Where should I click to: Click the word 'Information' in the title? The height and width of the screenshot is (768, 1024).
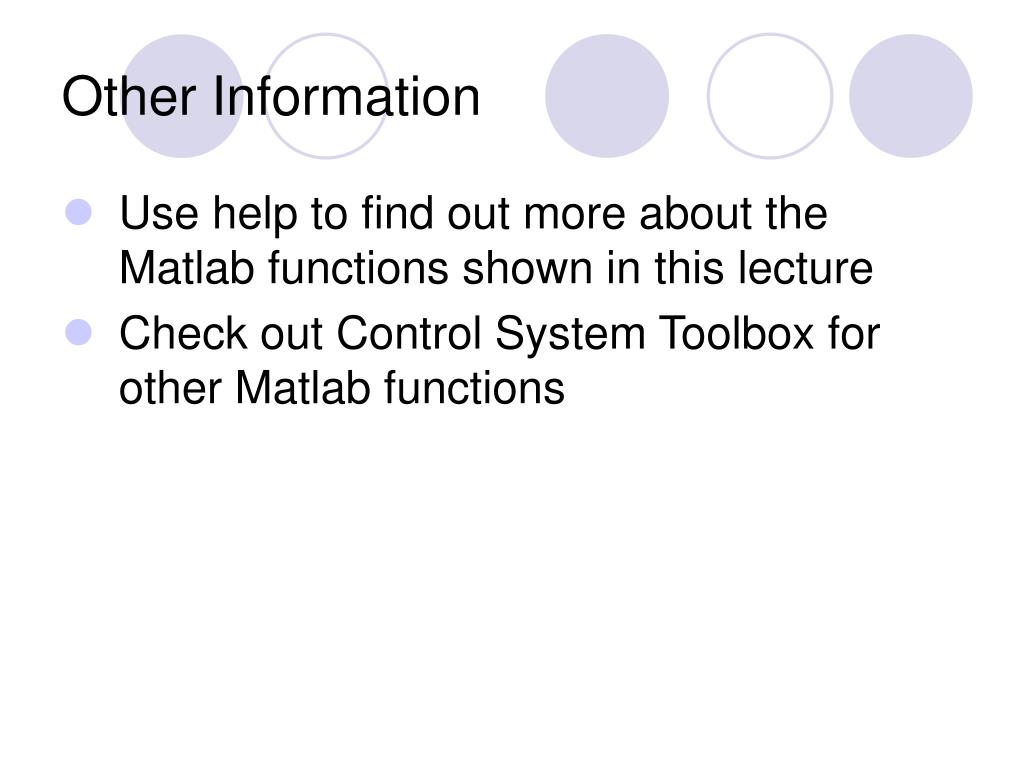pos(347,97)
